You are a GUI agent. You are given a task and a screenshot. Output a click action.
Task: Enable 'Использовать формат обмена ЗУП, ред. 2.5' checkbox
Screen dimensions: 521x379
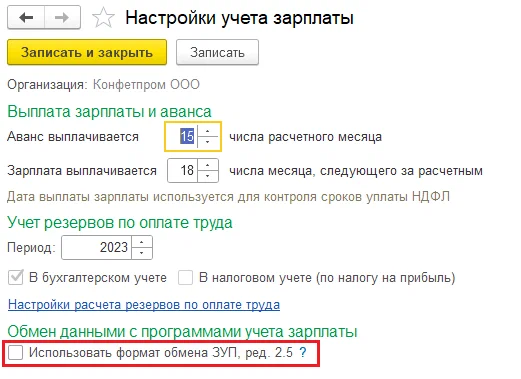[x=16, y=352]
